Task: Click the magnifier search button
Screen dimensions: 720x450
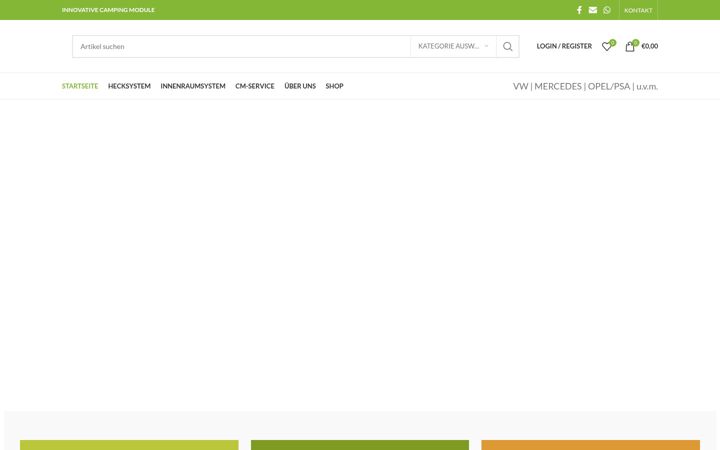Action: 507,46
